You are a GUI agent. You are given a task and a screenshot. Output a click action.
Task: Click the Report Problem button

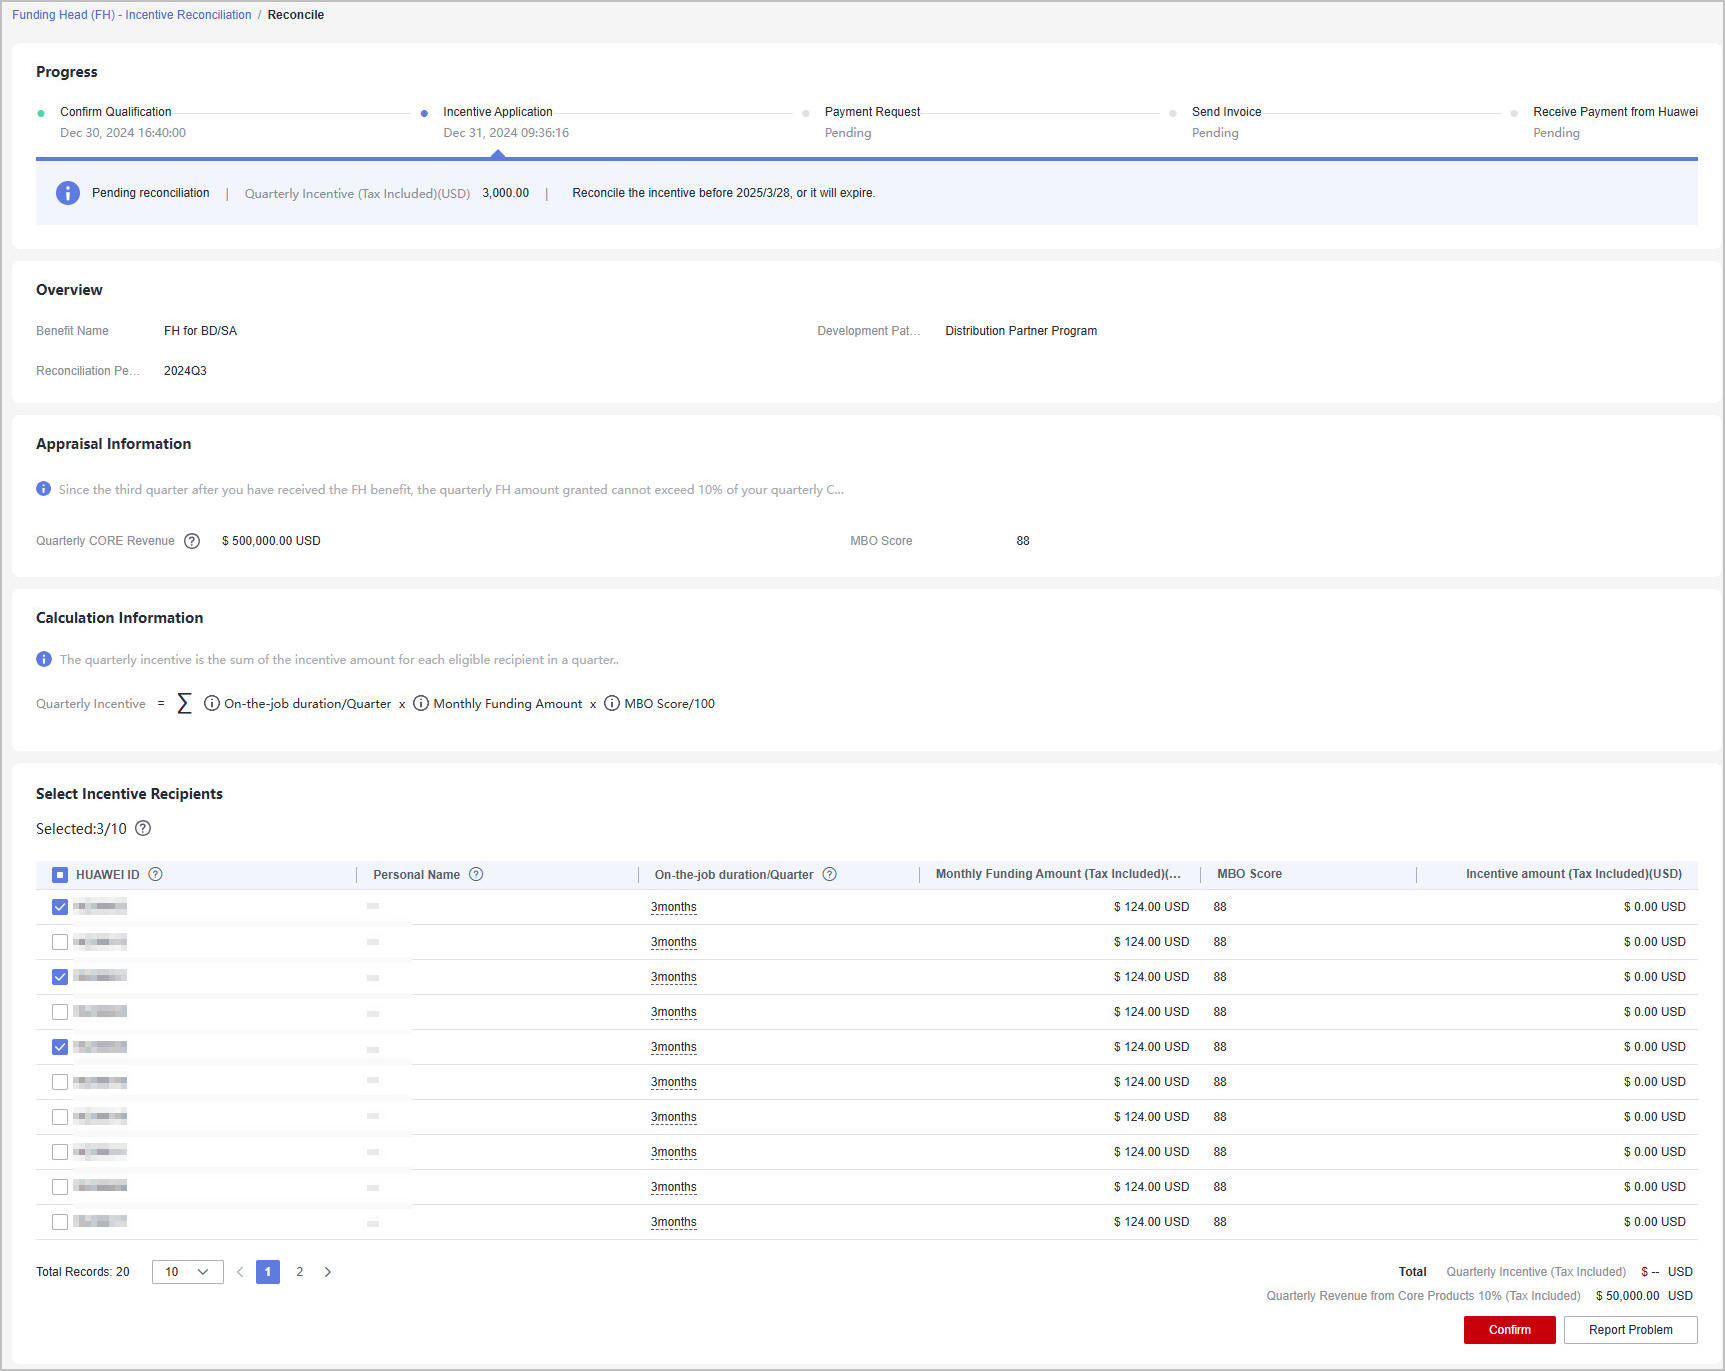tap(1630, 1330)
